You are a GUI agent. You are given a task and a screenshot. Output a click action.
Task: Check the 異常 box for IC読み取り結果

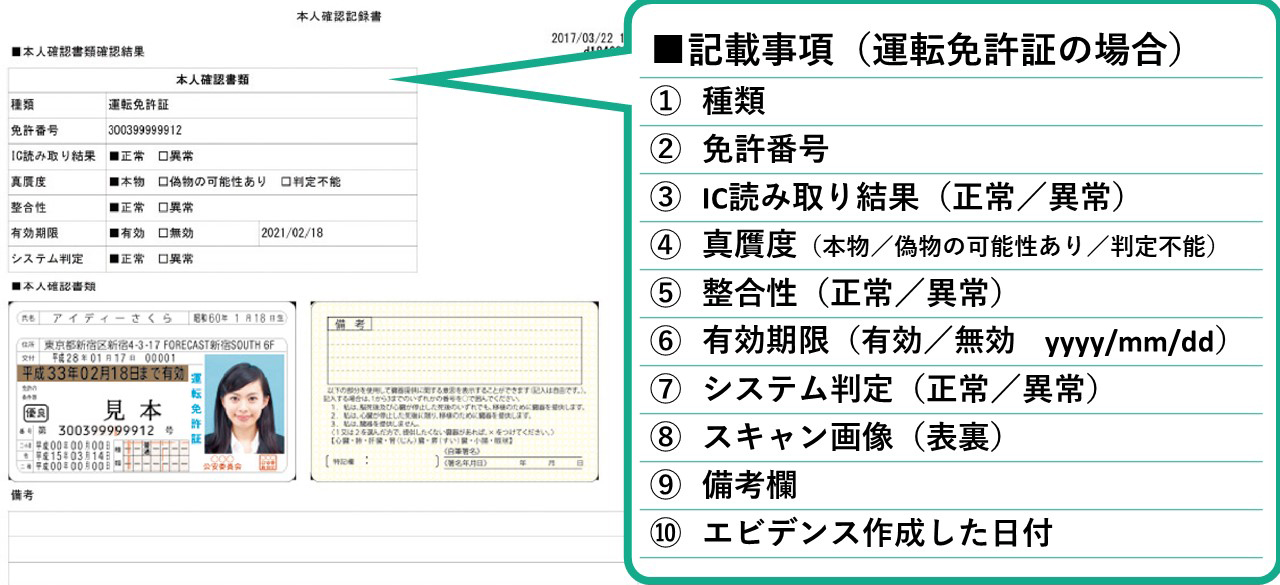[163, 156]
